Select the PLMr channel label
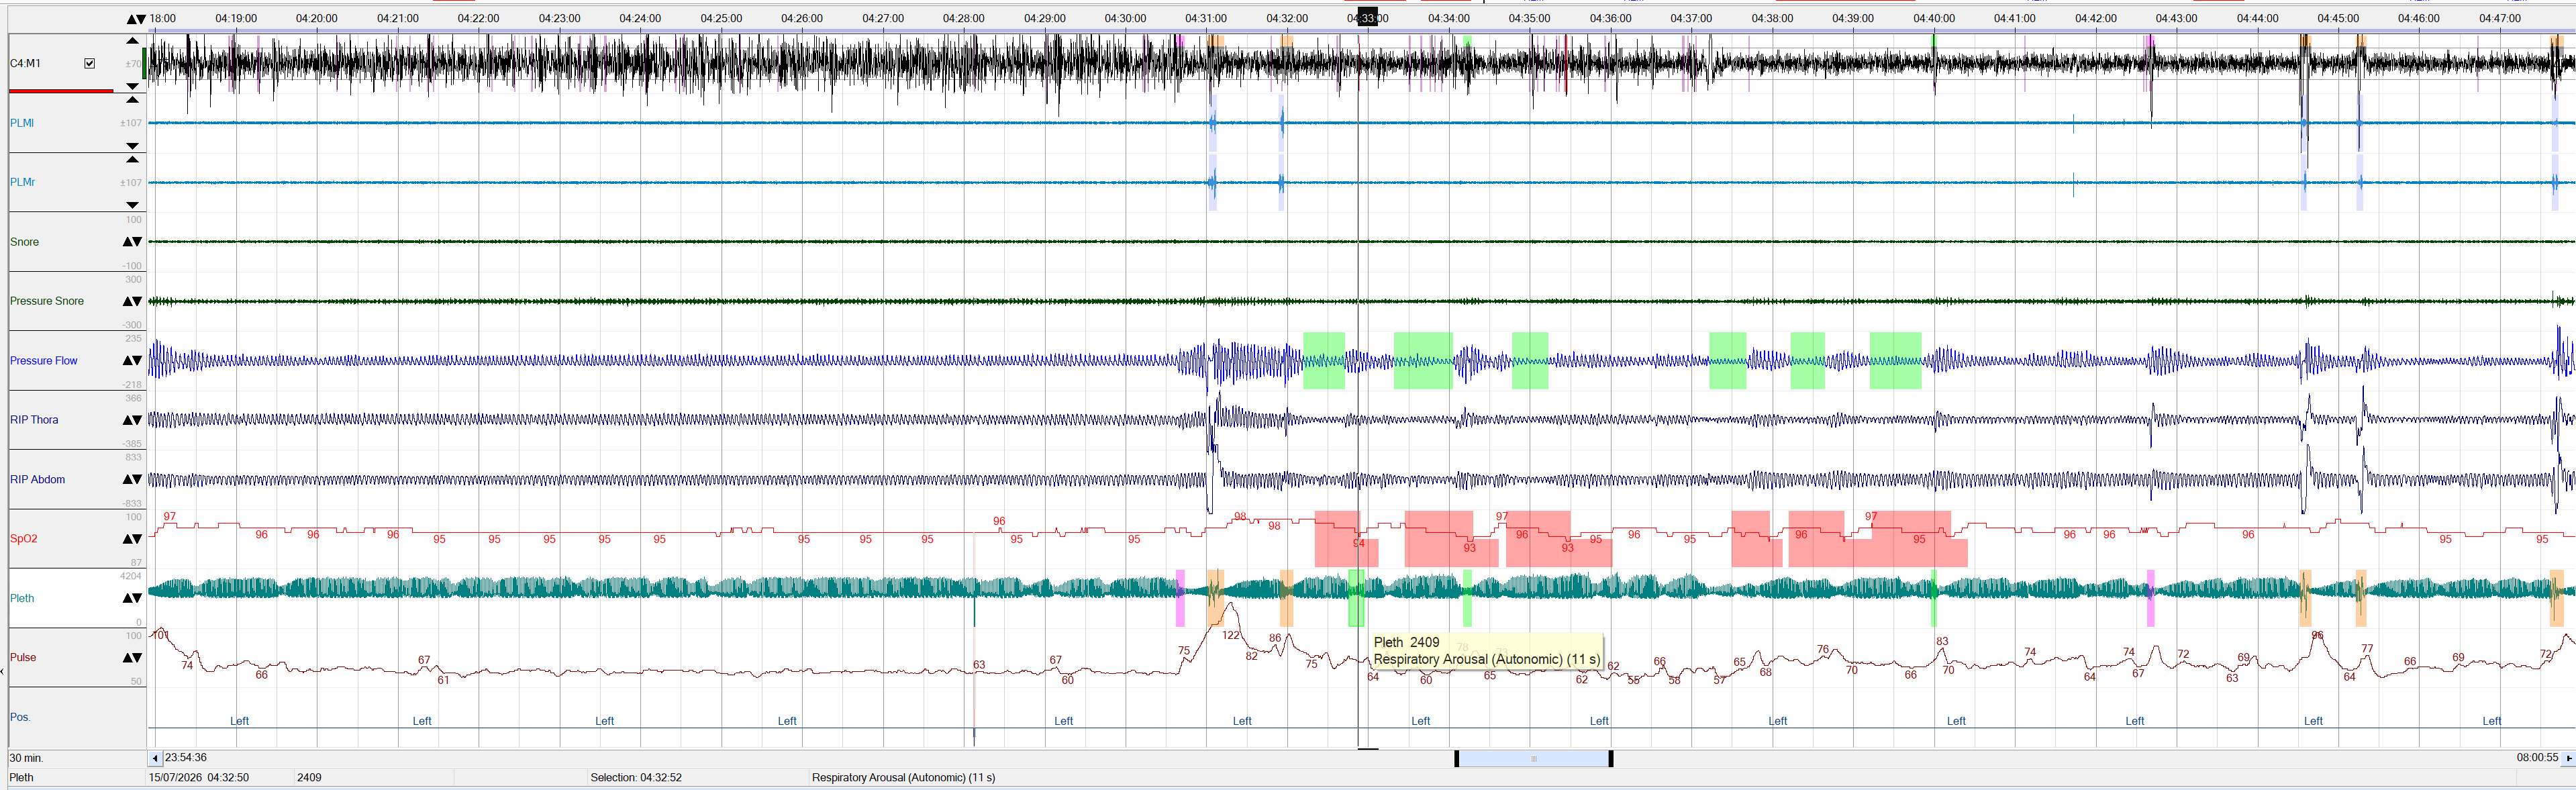Viewport: 2576px width, 790px height. [x=23, y=182]
